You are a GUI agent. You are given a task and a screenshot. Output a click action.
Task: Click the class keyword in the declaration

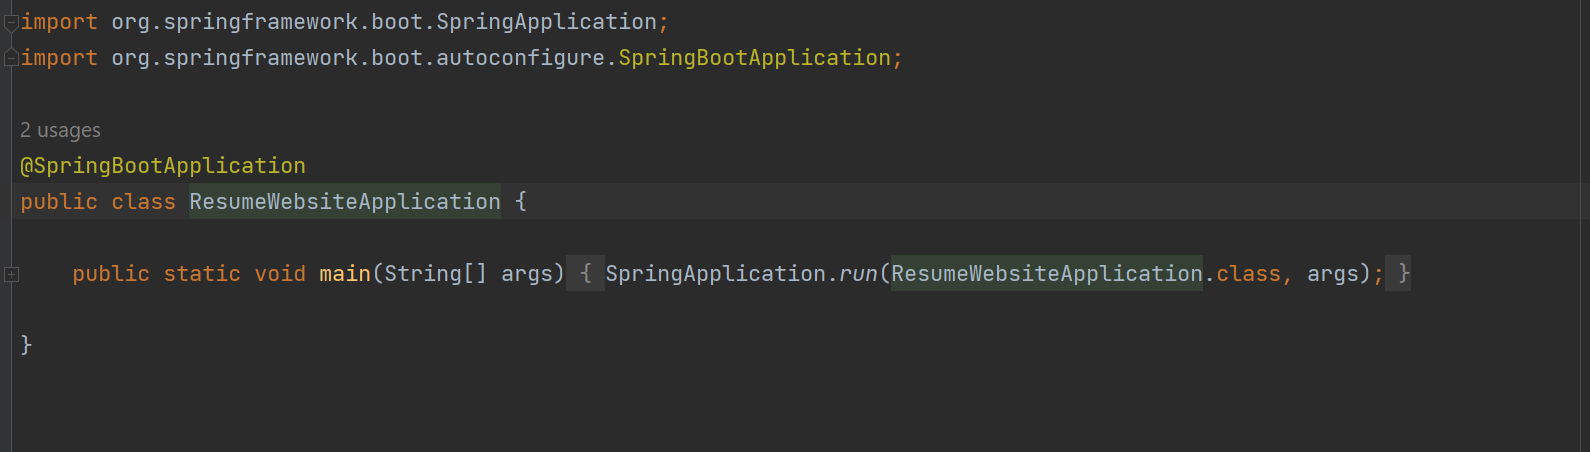pos(143,202)
